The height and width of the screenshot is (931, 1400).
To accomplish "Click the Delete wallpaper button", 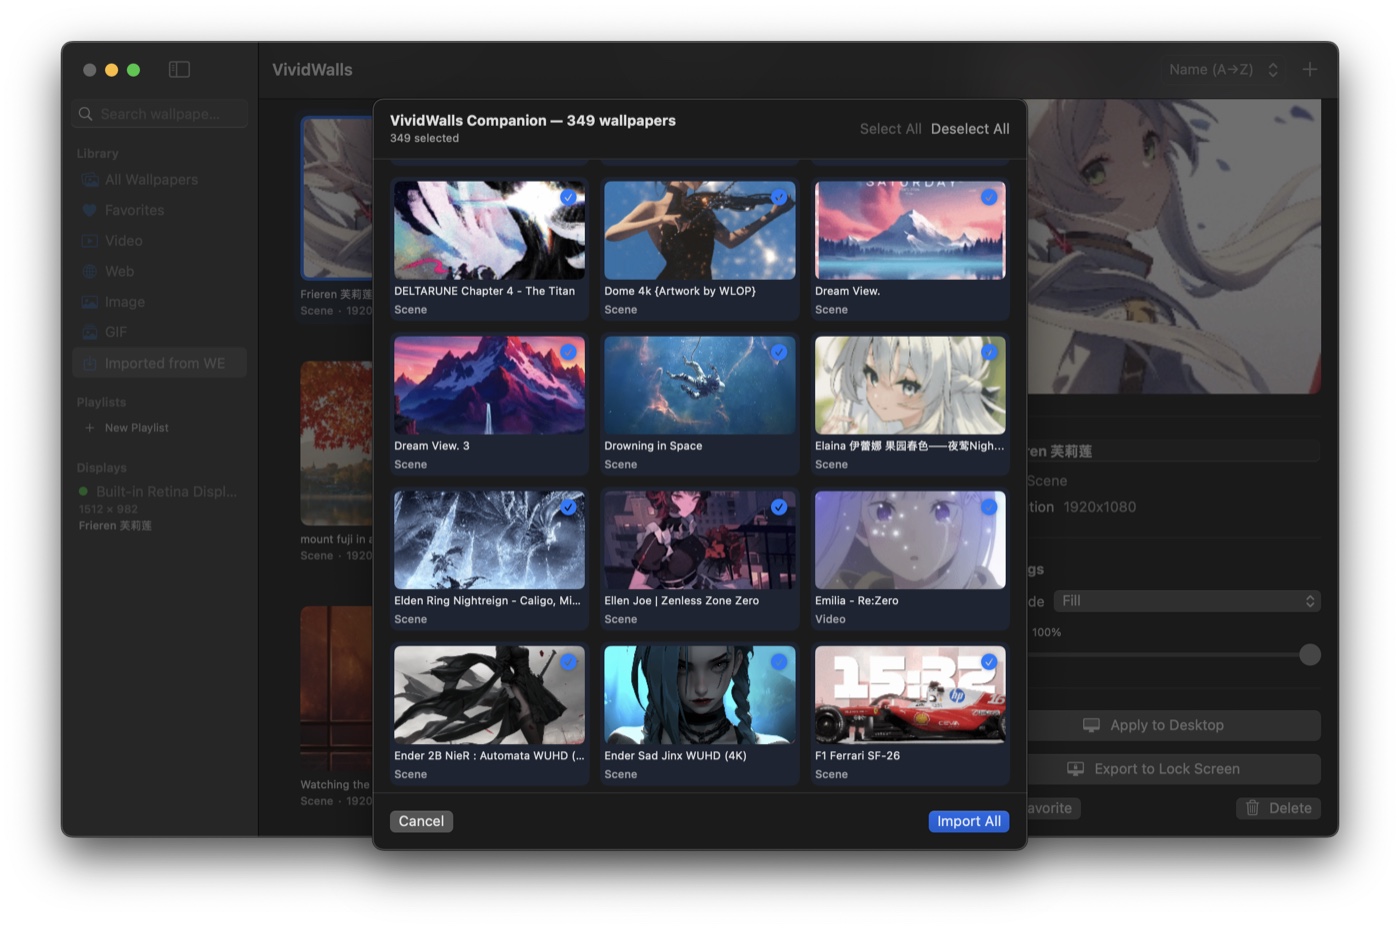I will [1278, 808].
